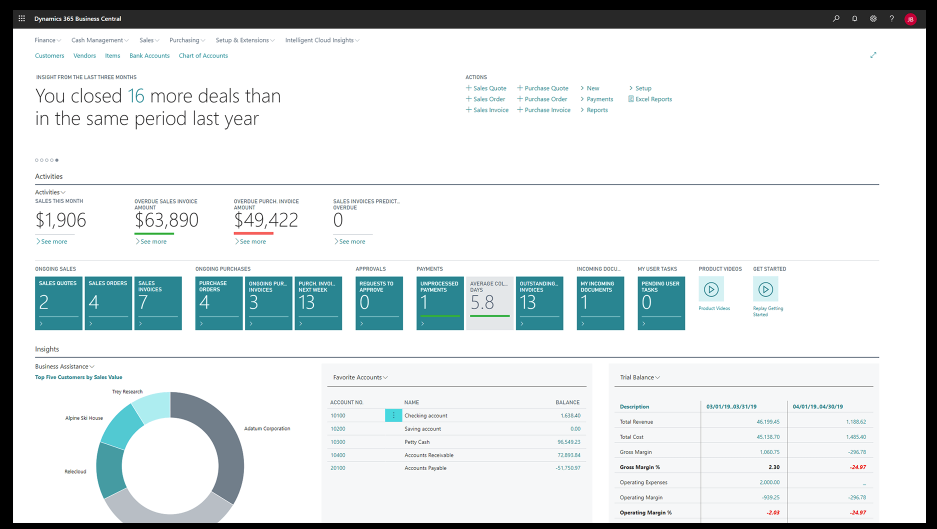The width and height of the screenshot is (937, 529).
Task: Create a new Sales Order
Action: [x=485, y=99]
